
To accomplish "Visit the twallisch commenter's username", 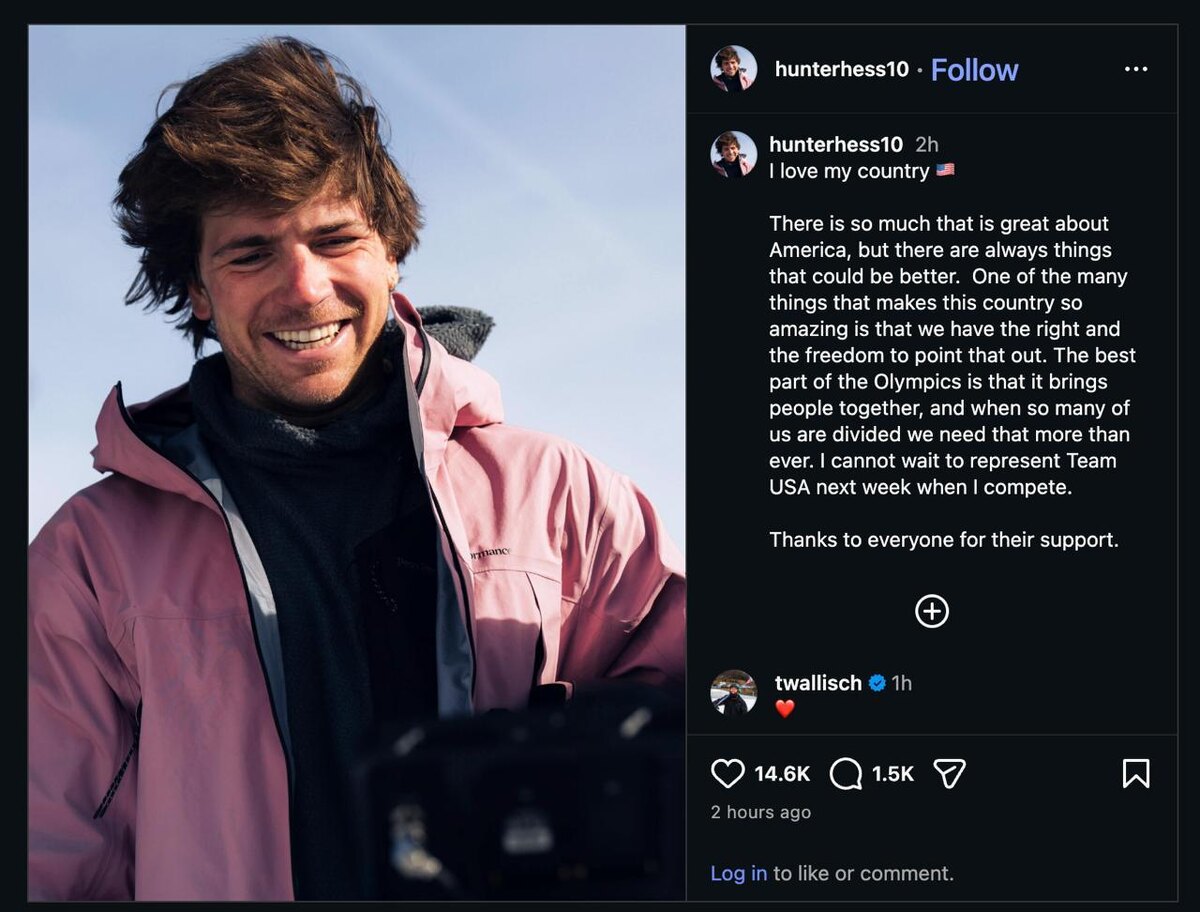I will tap(818, 683).
